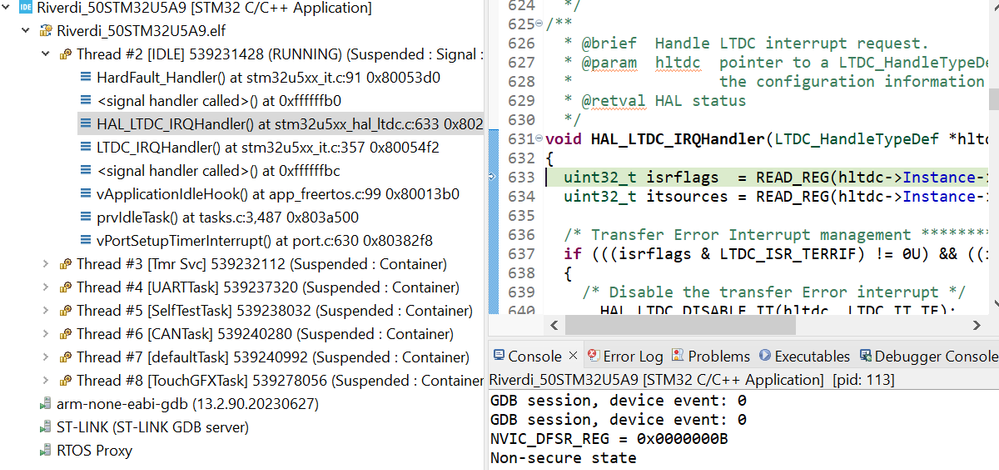Click the Riverdi_50STM32U5A9.elf process icon
Image resolution: width=999 pixels, height=470 pixels.
pos(45,31)
